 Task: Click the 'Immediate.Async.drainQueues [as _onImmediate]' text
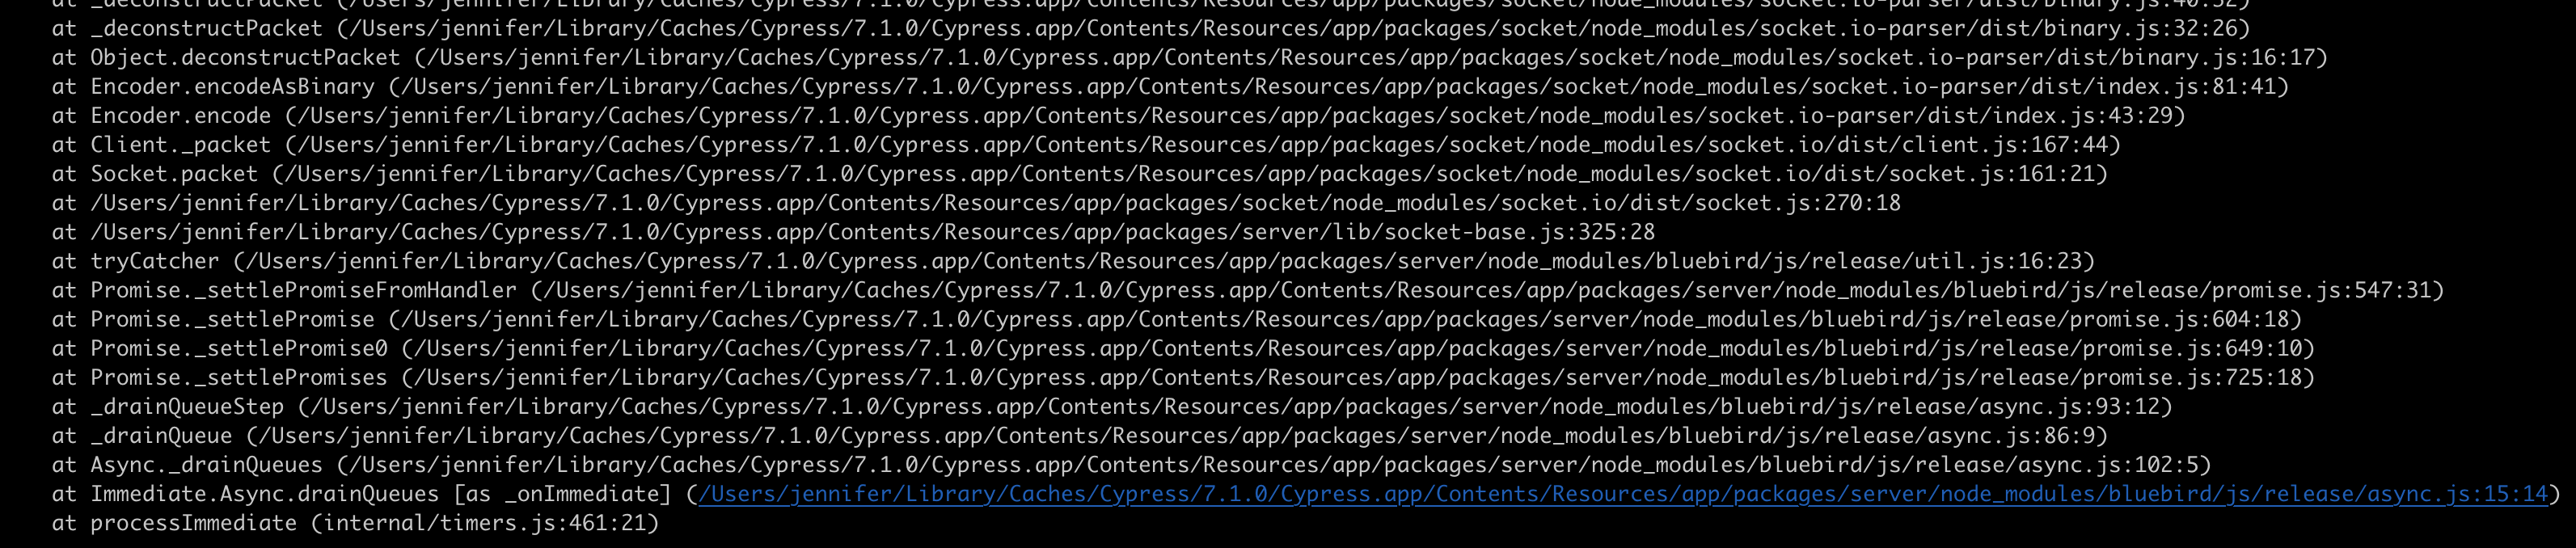381,494
